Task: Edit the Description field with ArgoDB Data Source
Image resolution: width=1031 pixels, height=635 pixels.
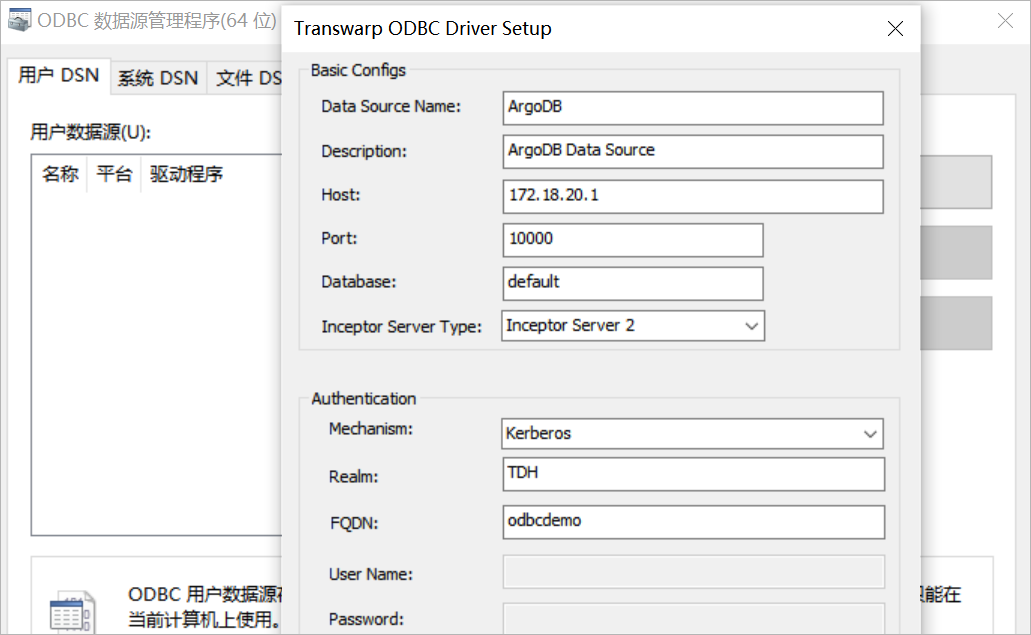Action: click(x=693, y=151)
